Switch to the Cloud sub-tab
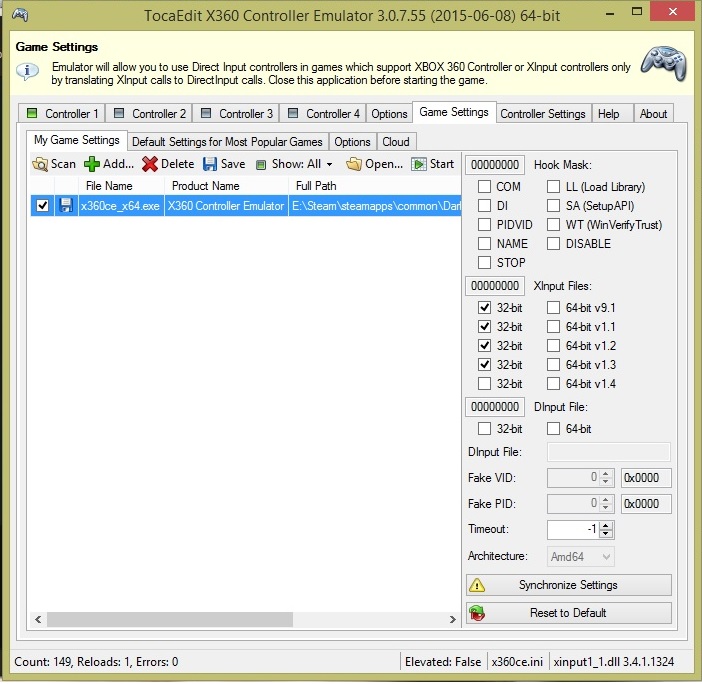702x684 pixels. pos(396,142)
